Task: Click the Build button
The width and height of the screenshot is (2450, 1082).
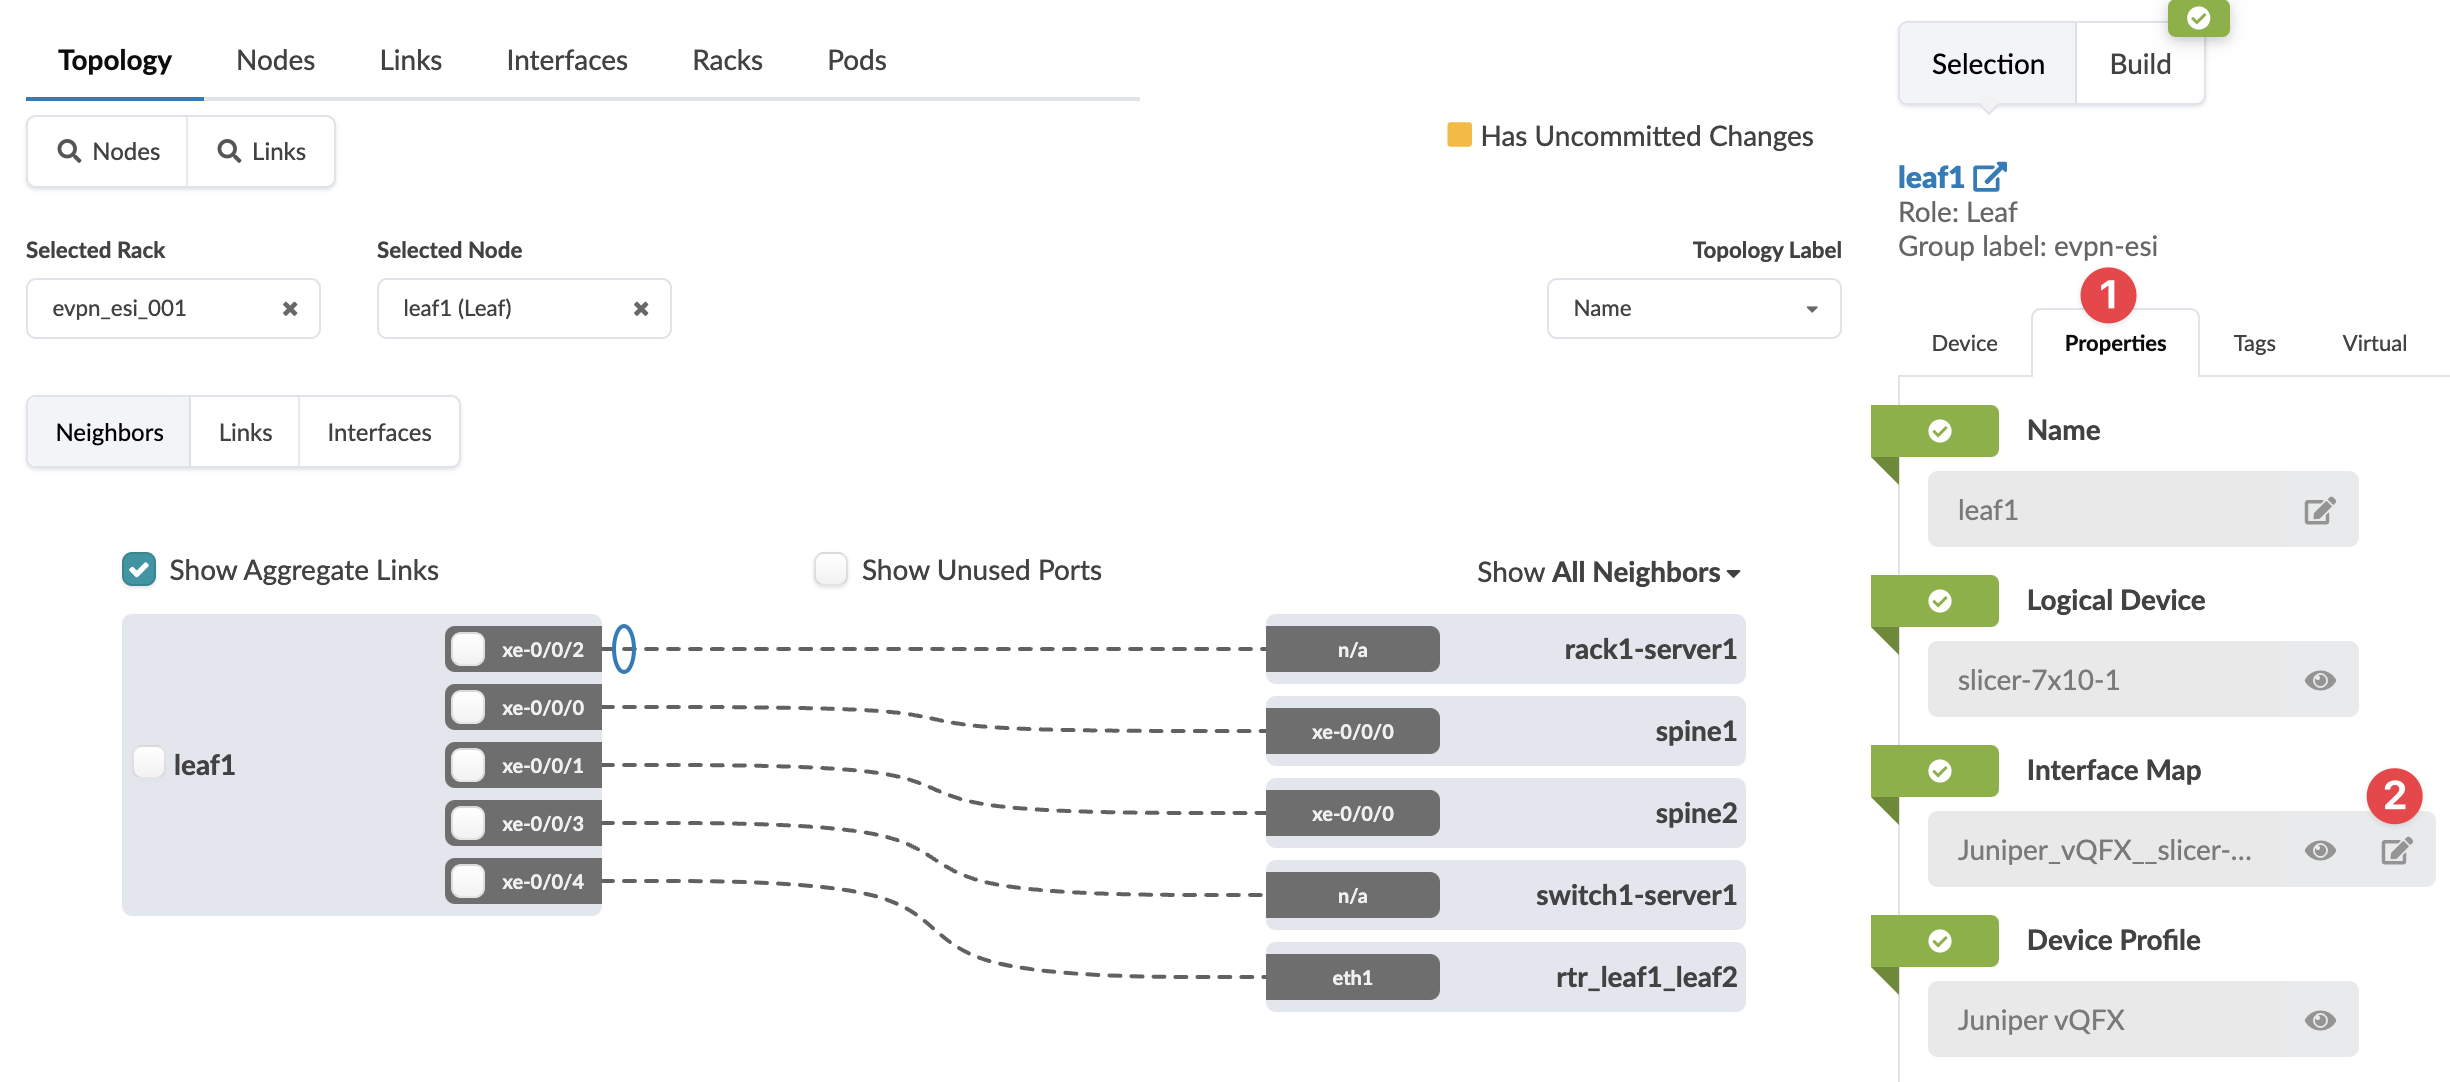Action: (2139, 65)
